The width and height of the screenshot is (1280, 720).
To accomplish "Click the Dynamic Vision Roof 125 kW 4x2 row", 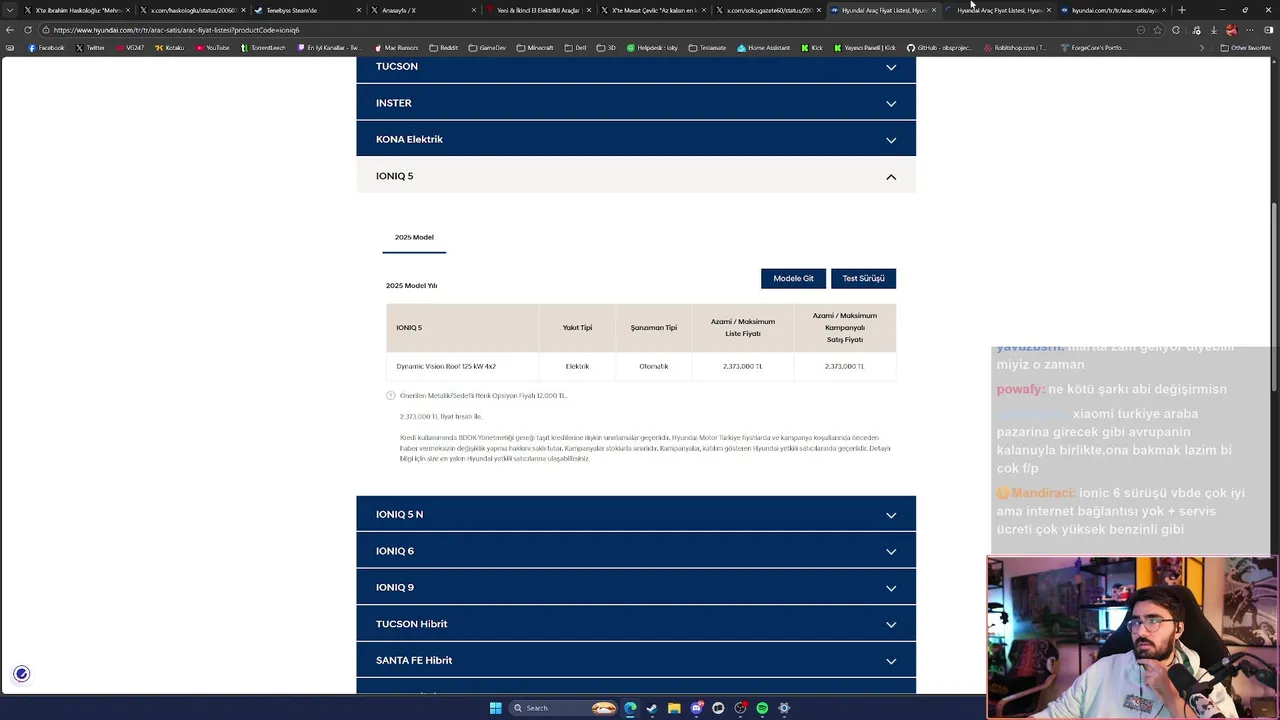I will [x=641, y=366].
